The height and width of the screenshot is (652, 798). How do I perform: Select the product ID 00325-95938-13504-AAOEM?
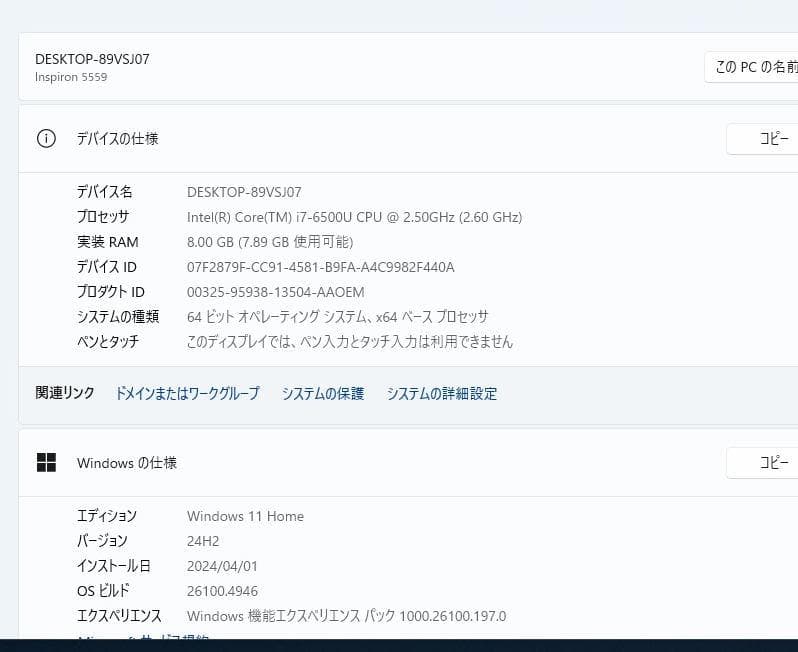(275, 292)
